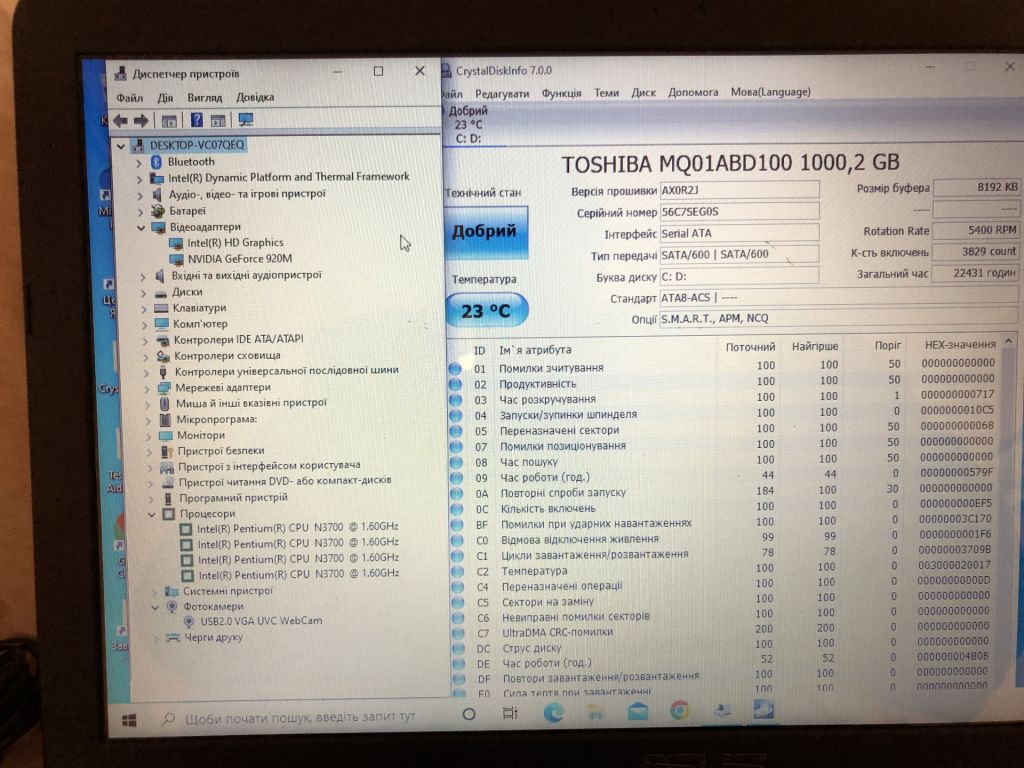
Task: Click the Серійний номер field
Action: click(739, 212)
